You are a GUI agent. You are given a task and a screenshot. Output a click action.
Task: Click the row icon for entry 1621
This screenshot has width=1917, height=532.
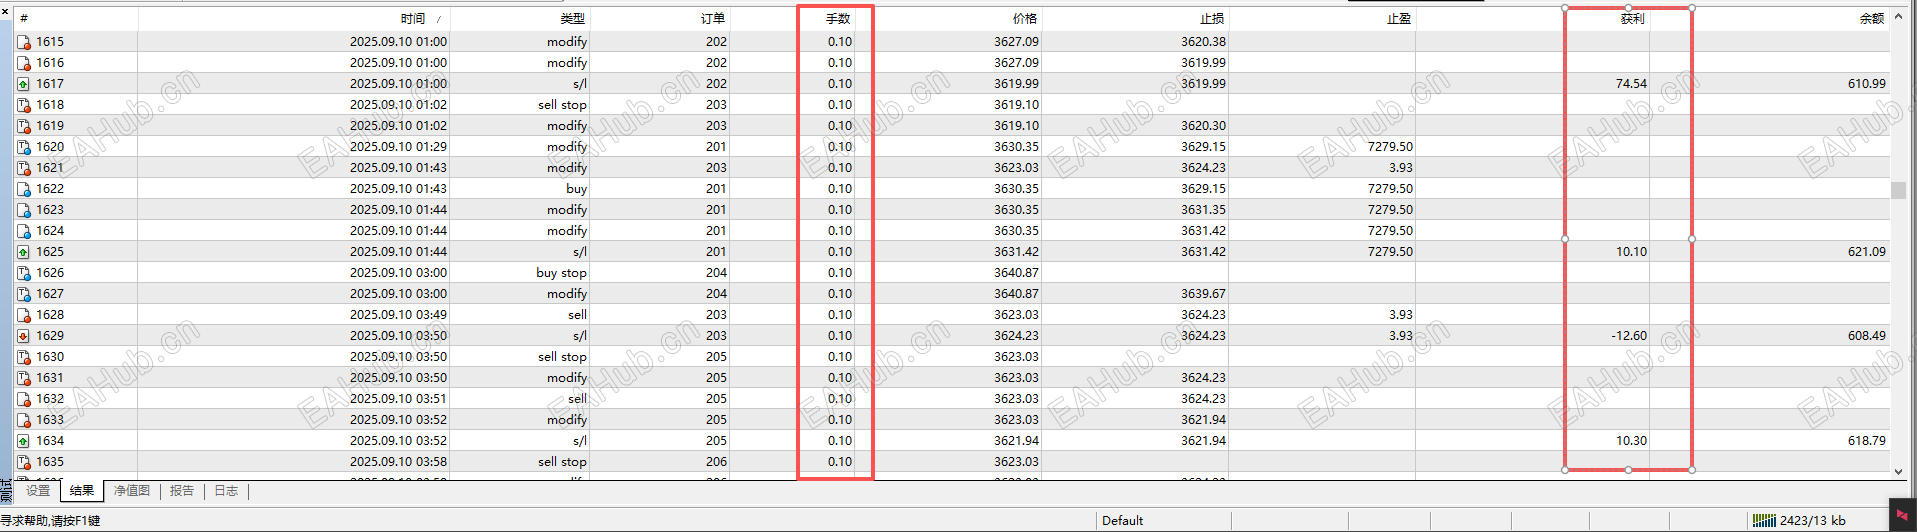click(24, 168)
